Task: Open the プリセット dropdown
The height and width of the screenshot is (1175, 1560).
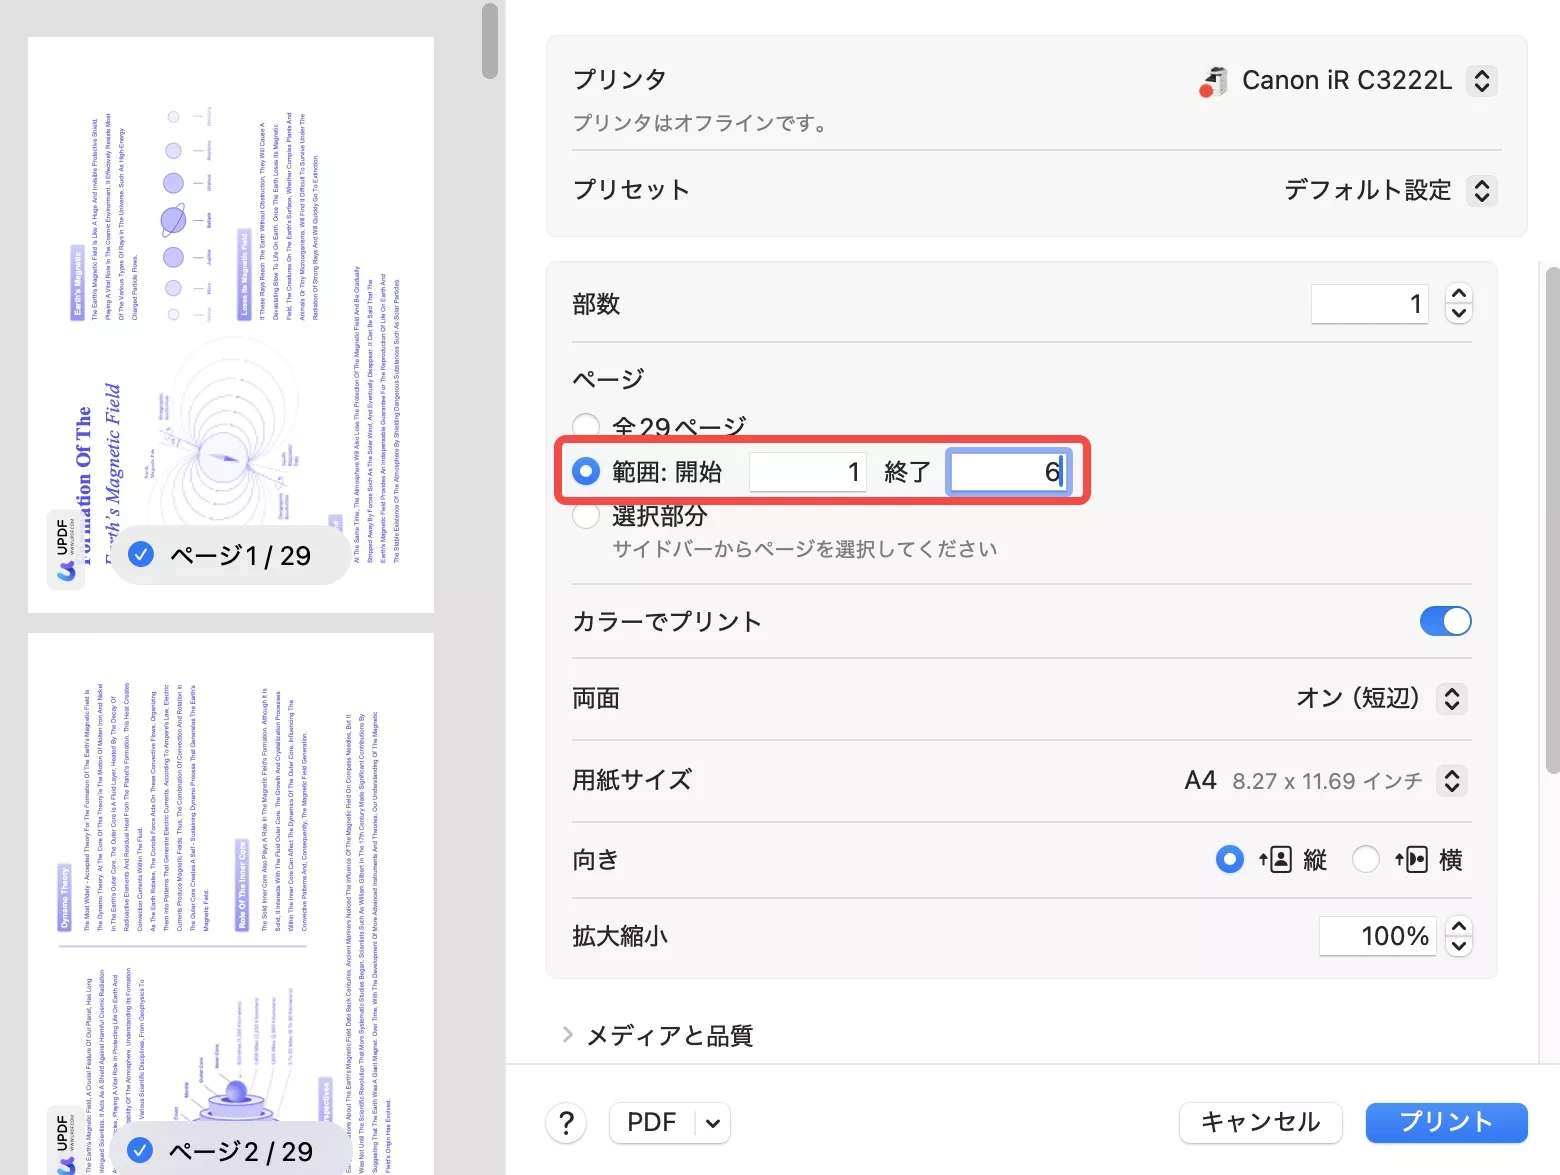Action: coord(1482,190)
